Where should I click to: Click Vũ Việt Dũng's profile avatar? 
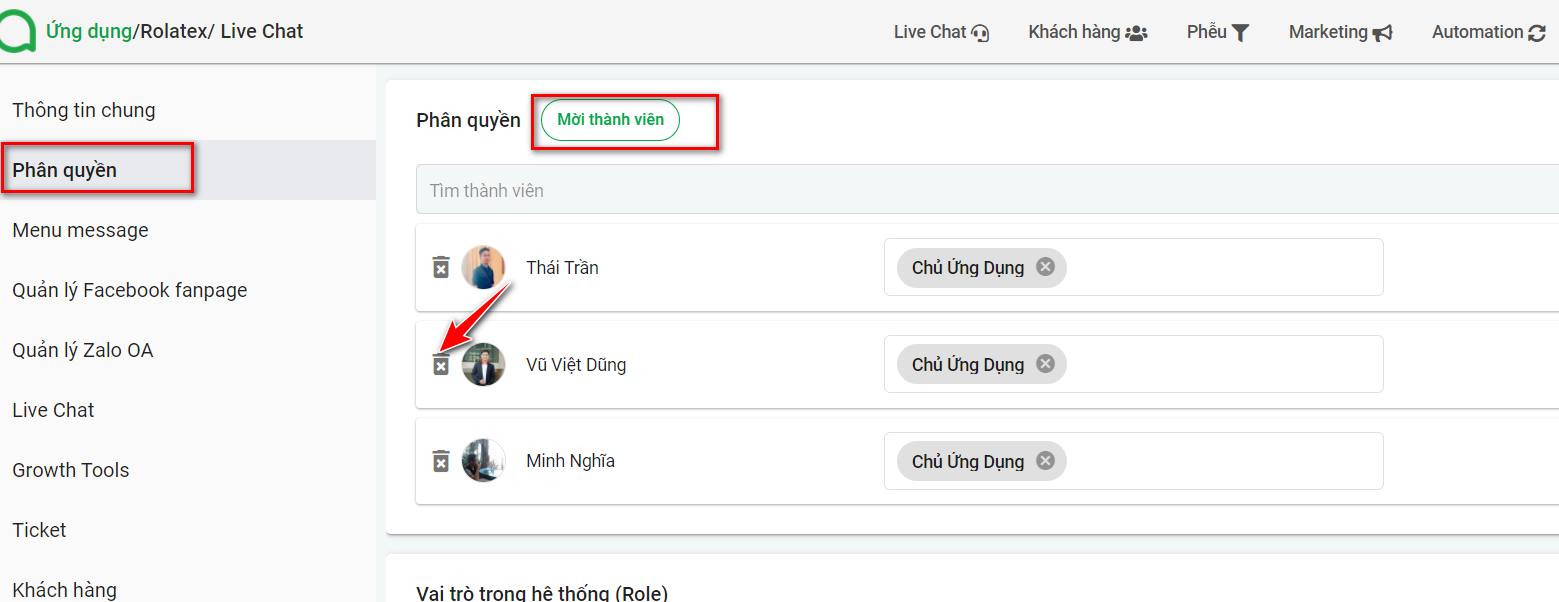pyautogui.click(x=483, y=364)
